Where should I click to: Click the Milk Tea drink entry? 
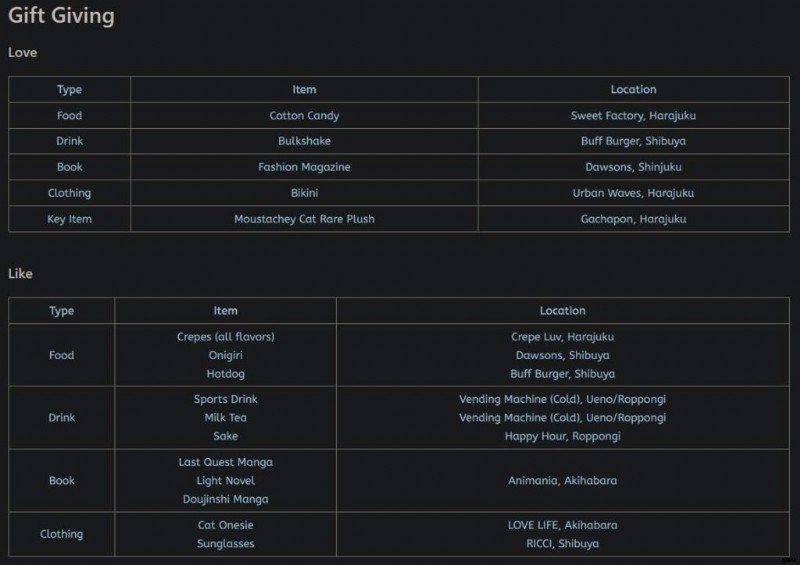click(225, 418)
